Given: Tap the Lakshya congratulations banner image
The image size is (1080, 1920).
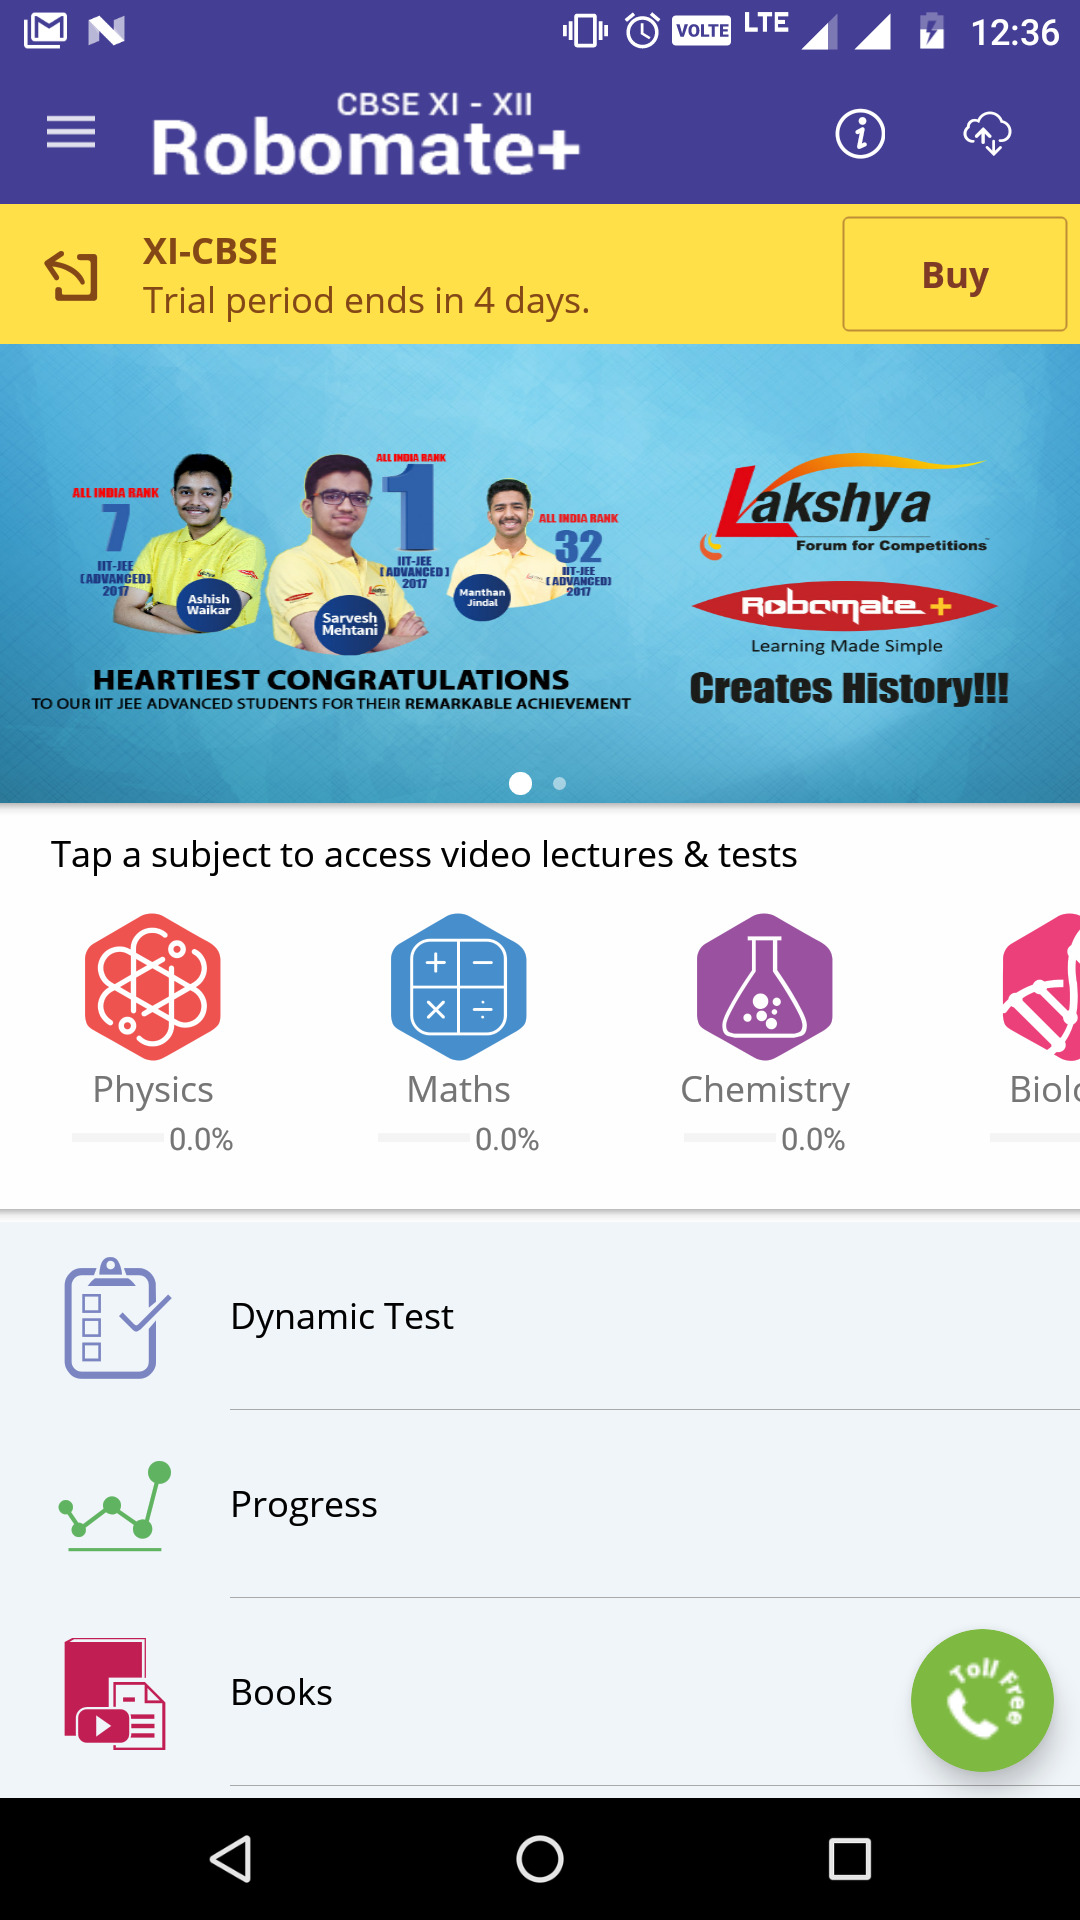Looking at the screenshot, I should [x=540, y=573].
